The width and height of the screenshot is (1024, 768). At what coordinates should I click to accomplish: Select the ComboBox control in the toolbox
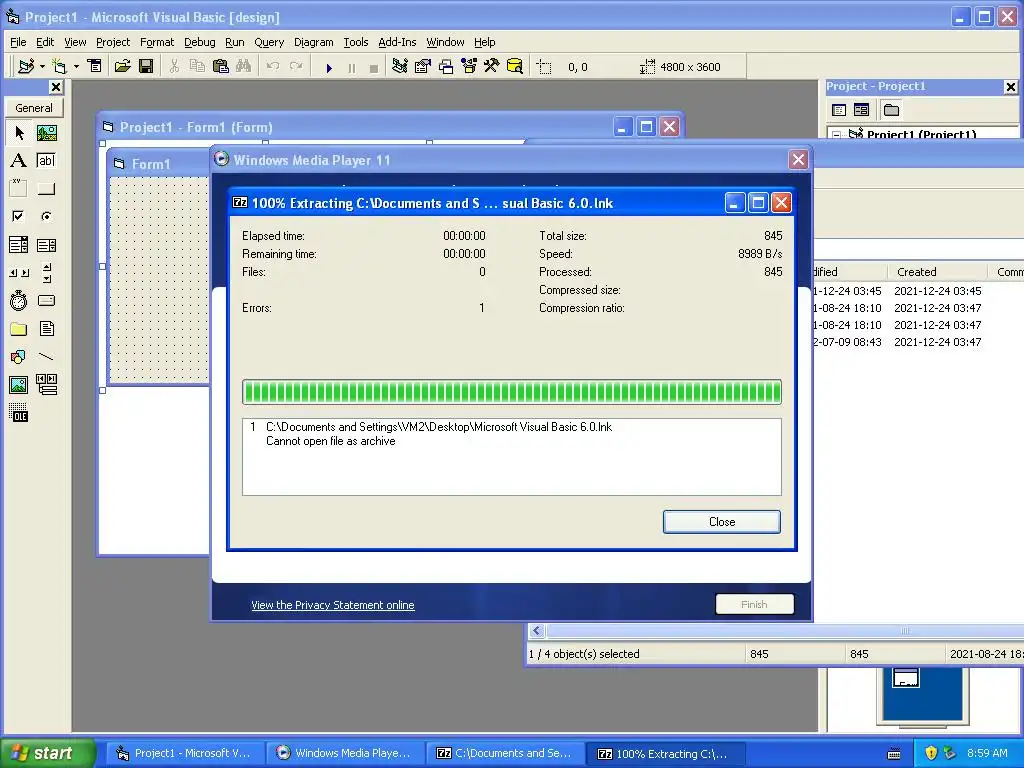pos(19,245)
